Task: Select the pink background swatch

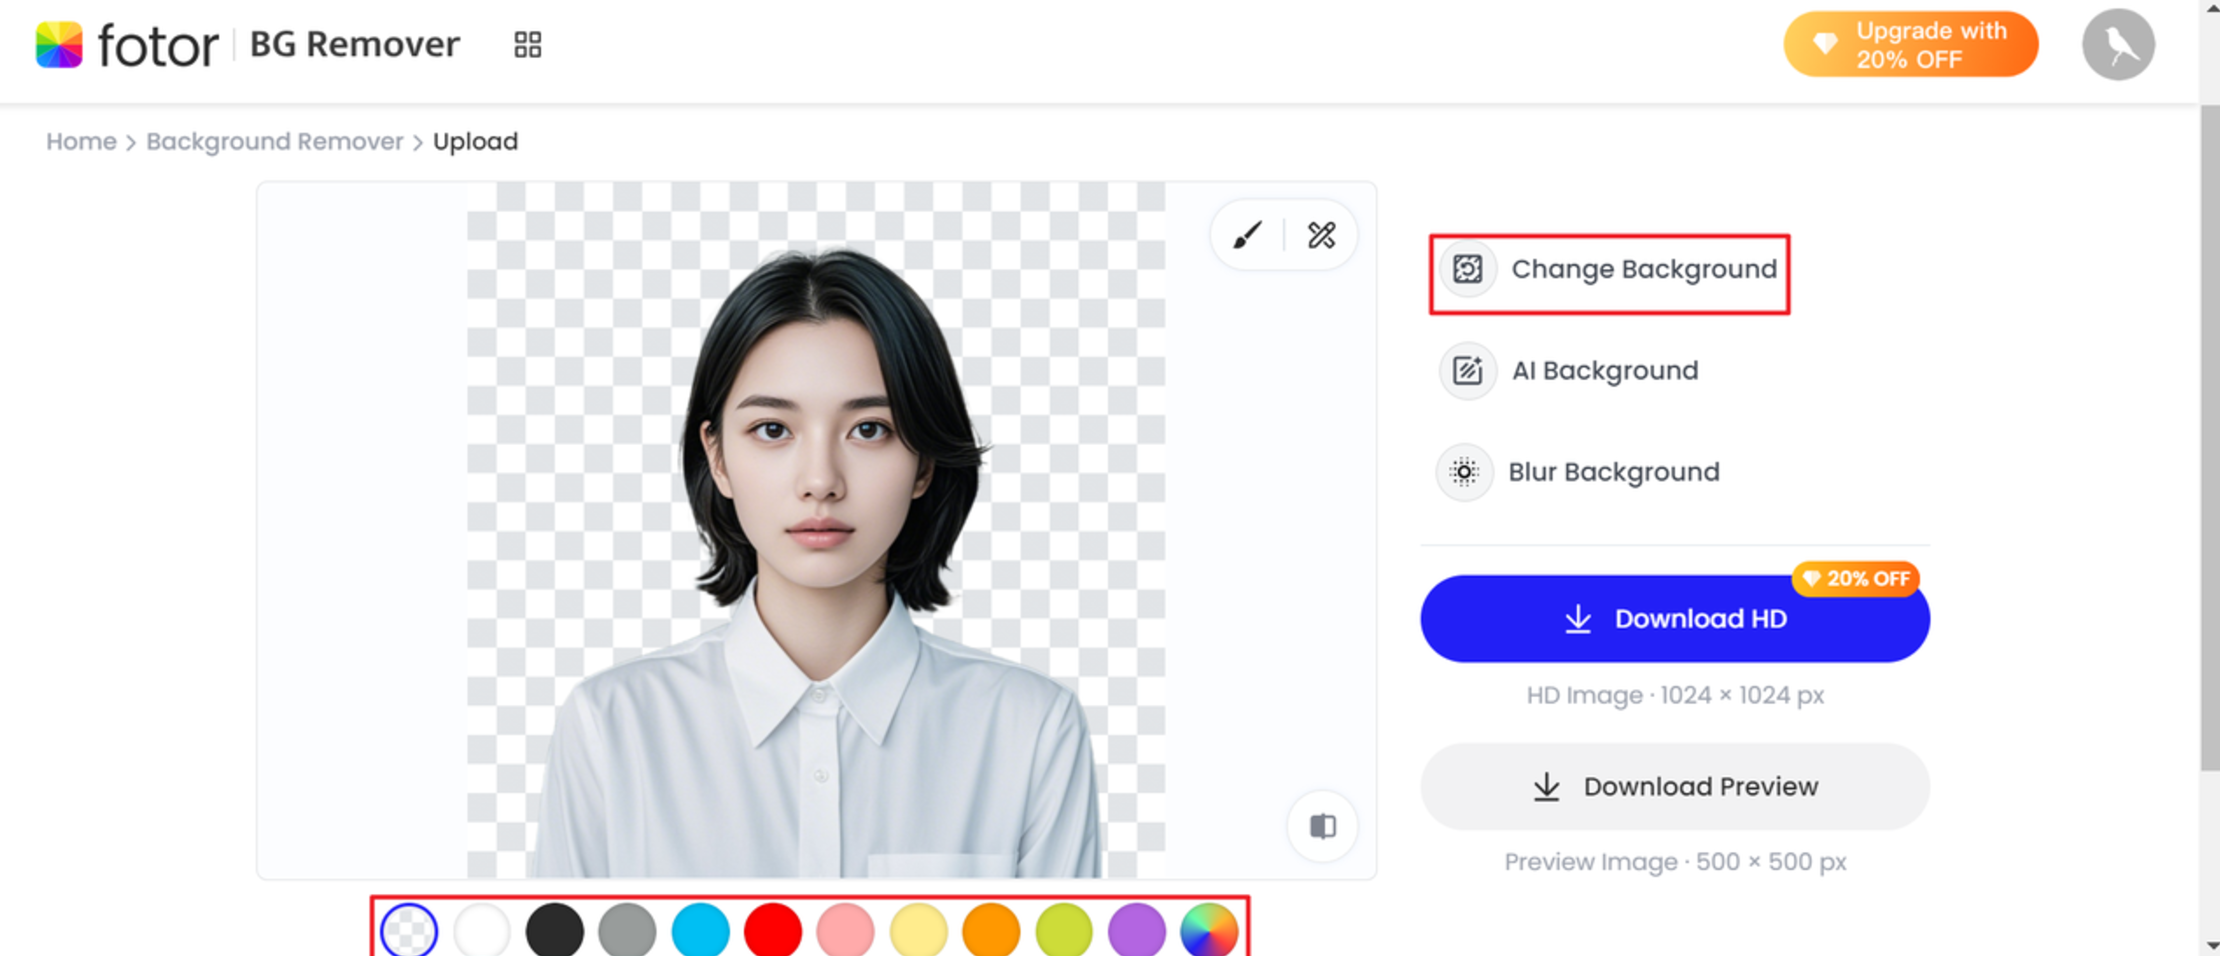Action: point(845,930)
